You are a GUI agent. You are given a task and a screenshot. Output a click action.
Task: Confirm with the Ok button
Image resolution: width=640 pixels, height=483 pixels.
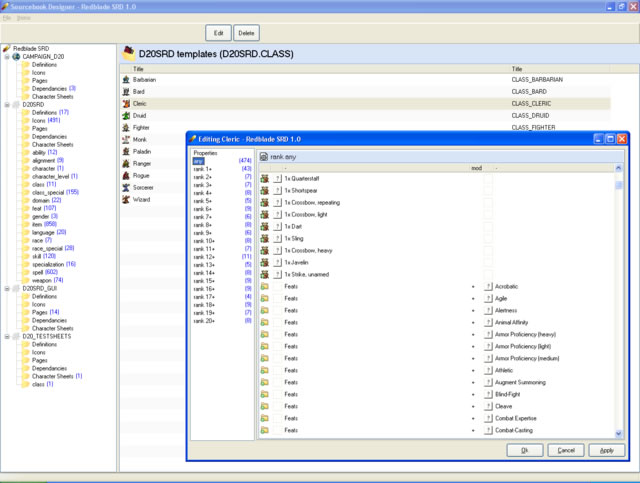click(524, 450)
